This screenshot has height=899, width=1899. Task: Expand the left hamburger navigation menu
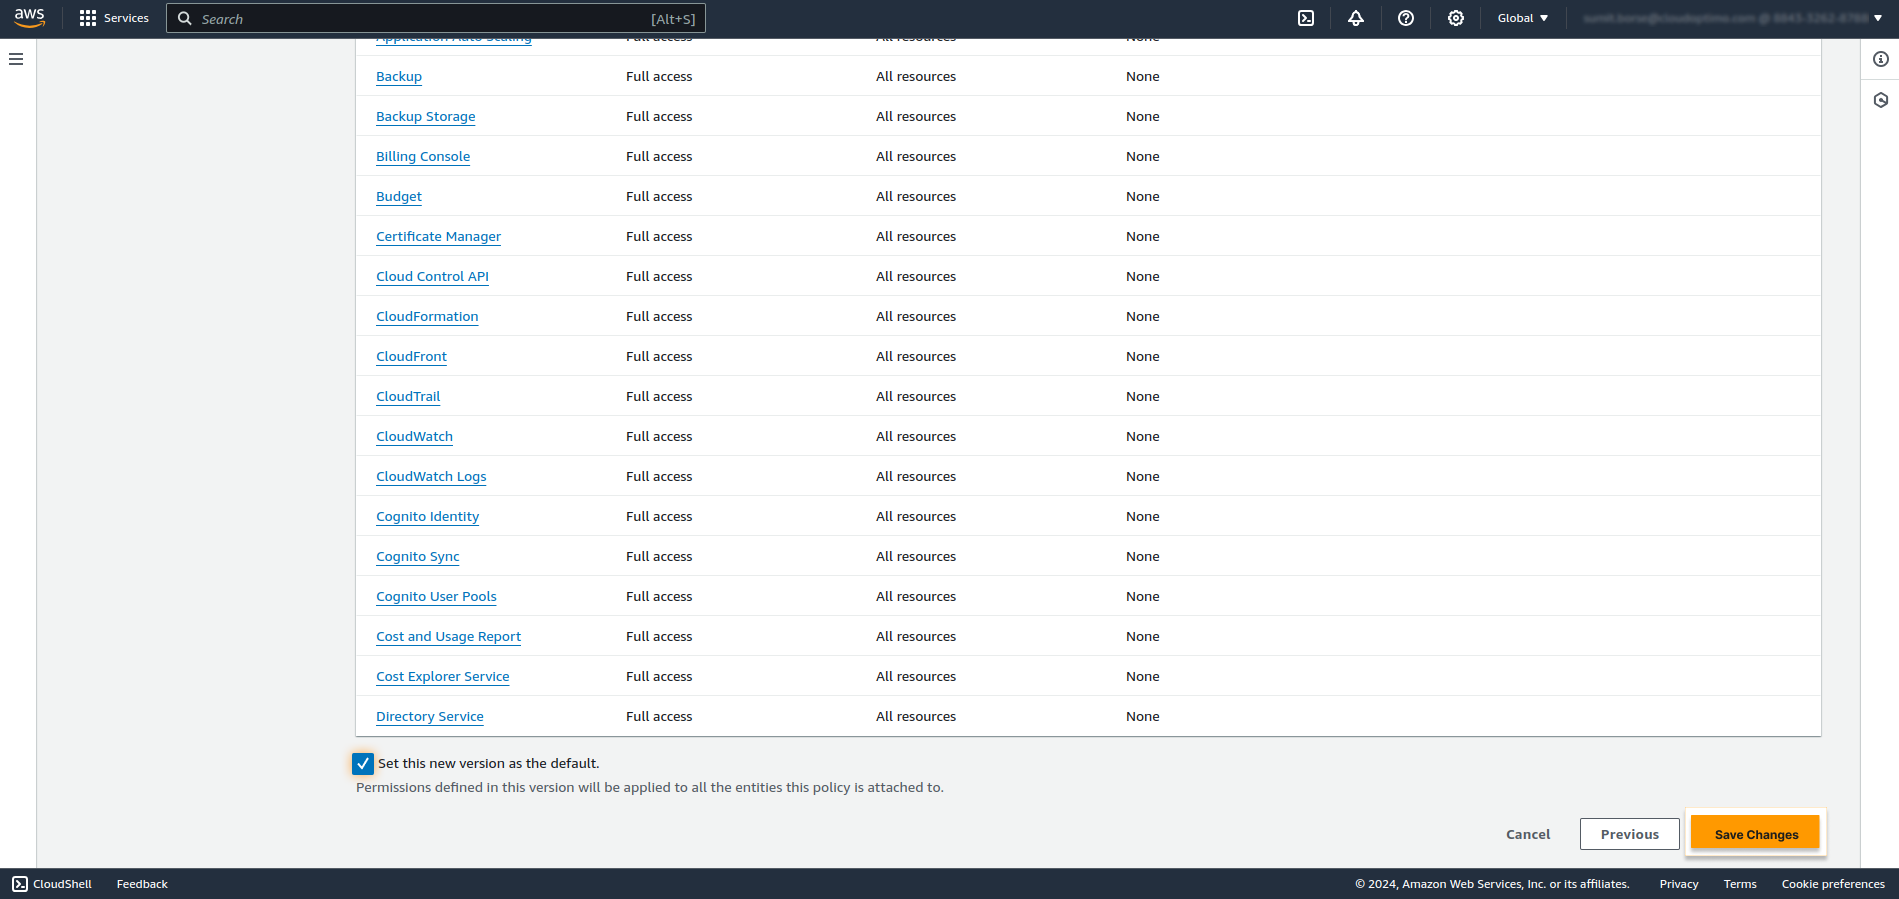click(16, 59)
